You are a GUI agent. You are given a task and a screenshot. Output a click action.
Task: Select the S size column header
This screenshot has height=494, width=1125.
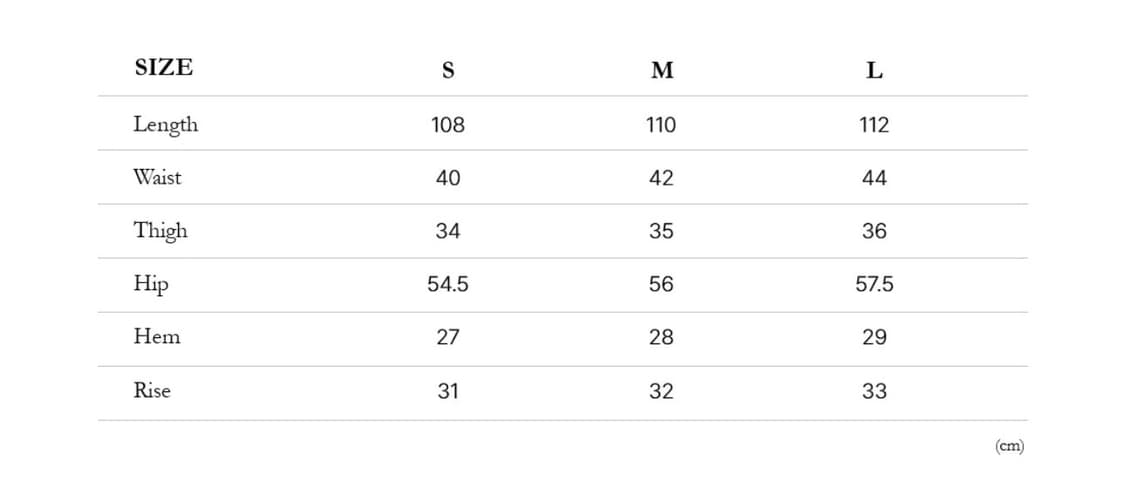pyautogui.click(x=448, y=71)
